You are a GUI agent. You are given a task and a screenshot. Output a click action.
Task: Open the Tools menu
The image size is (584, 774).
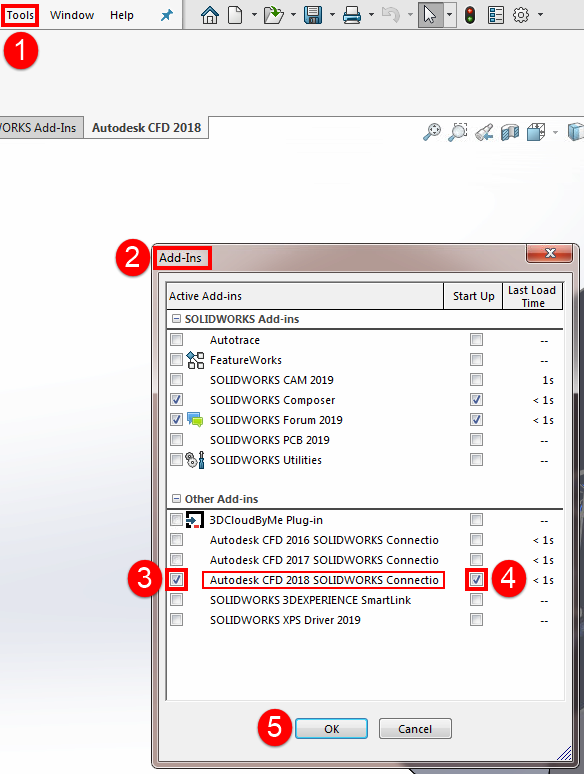(x=20, y=15)
